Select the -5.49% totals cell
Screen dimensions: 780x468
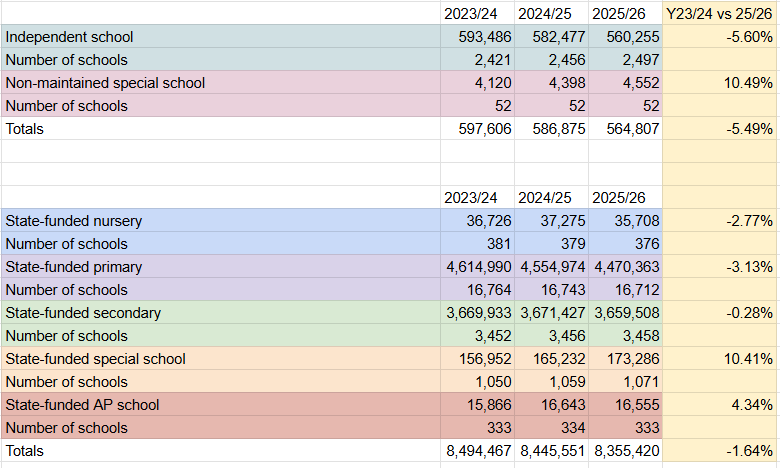point(721,129)
